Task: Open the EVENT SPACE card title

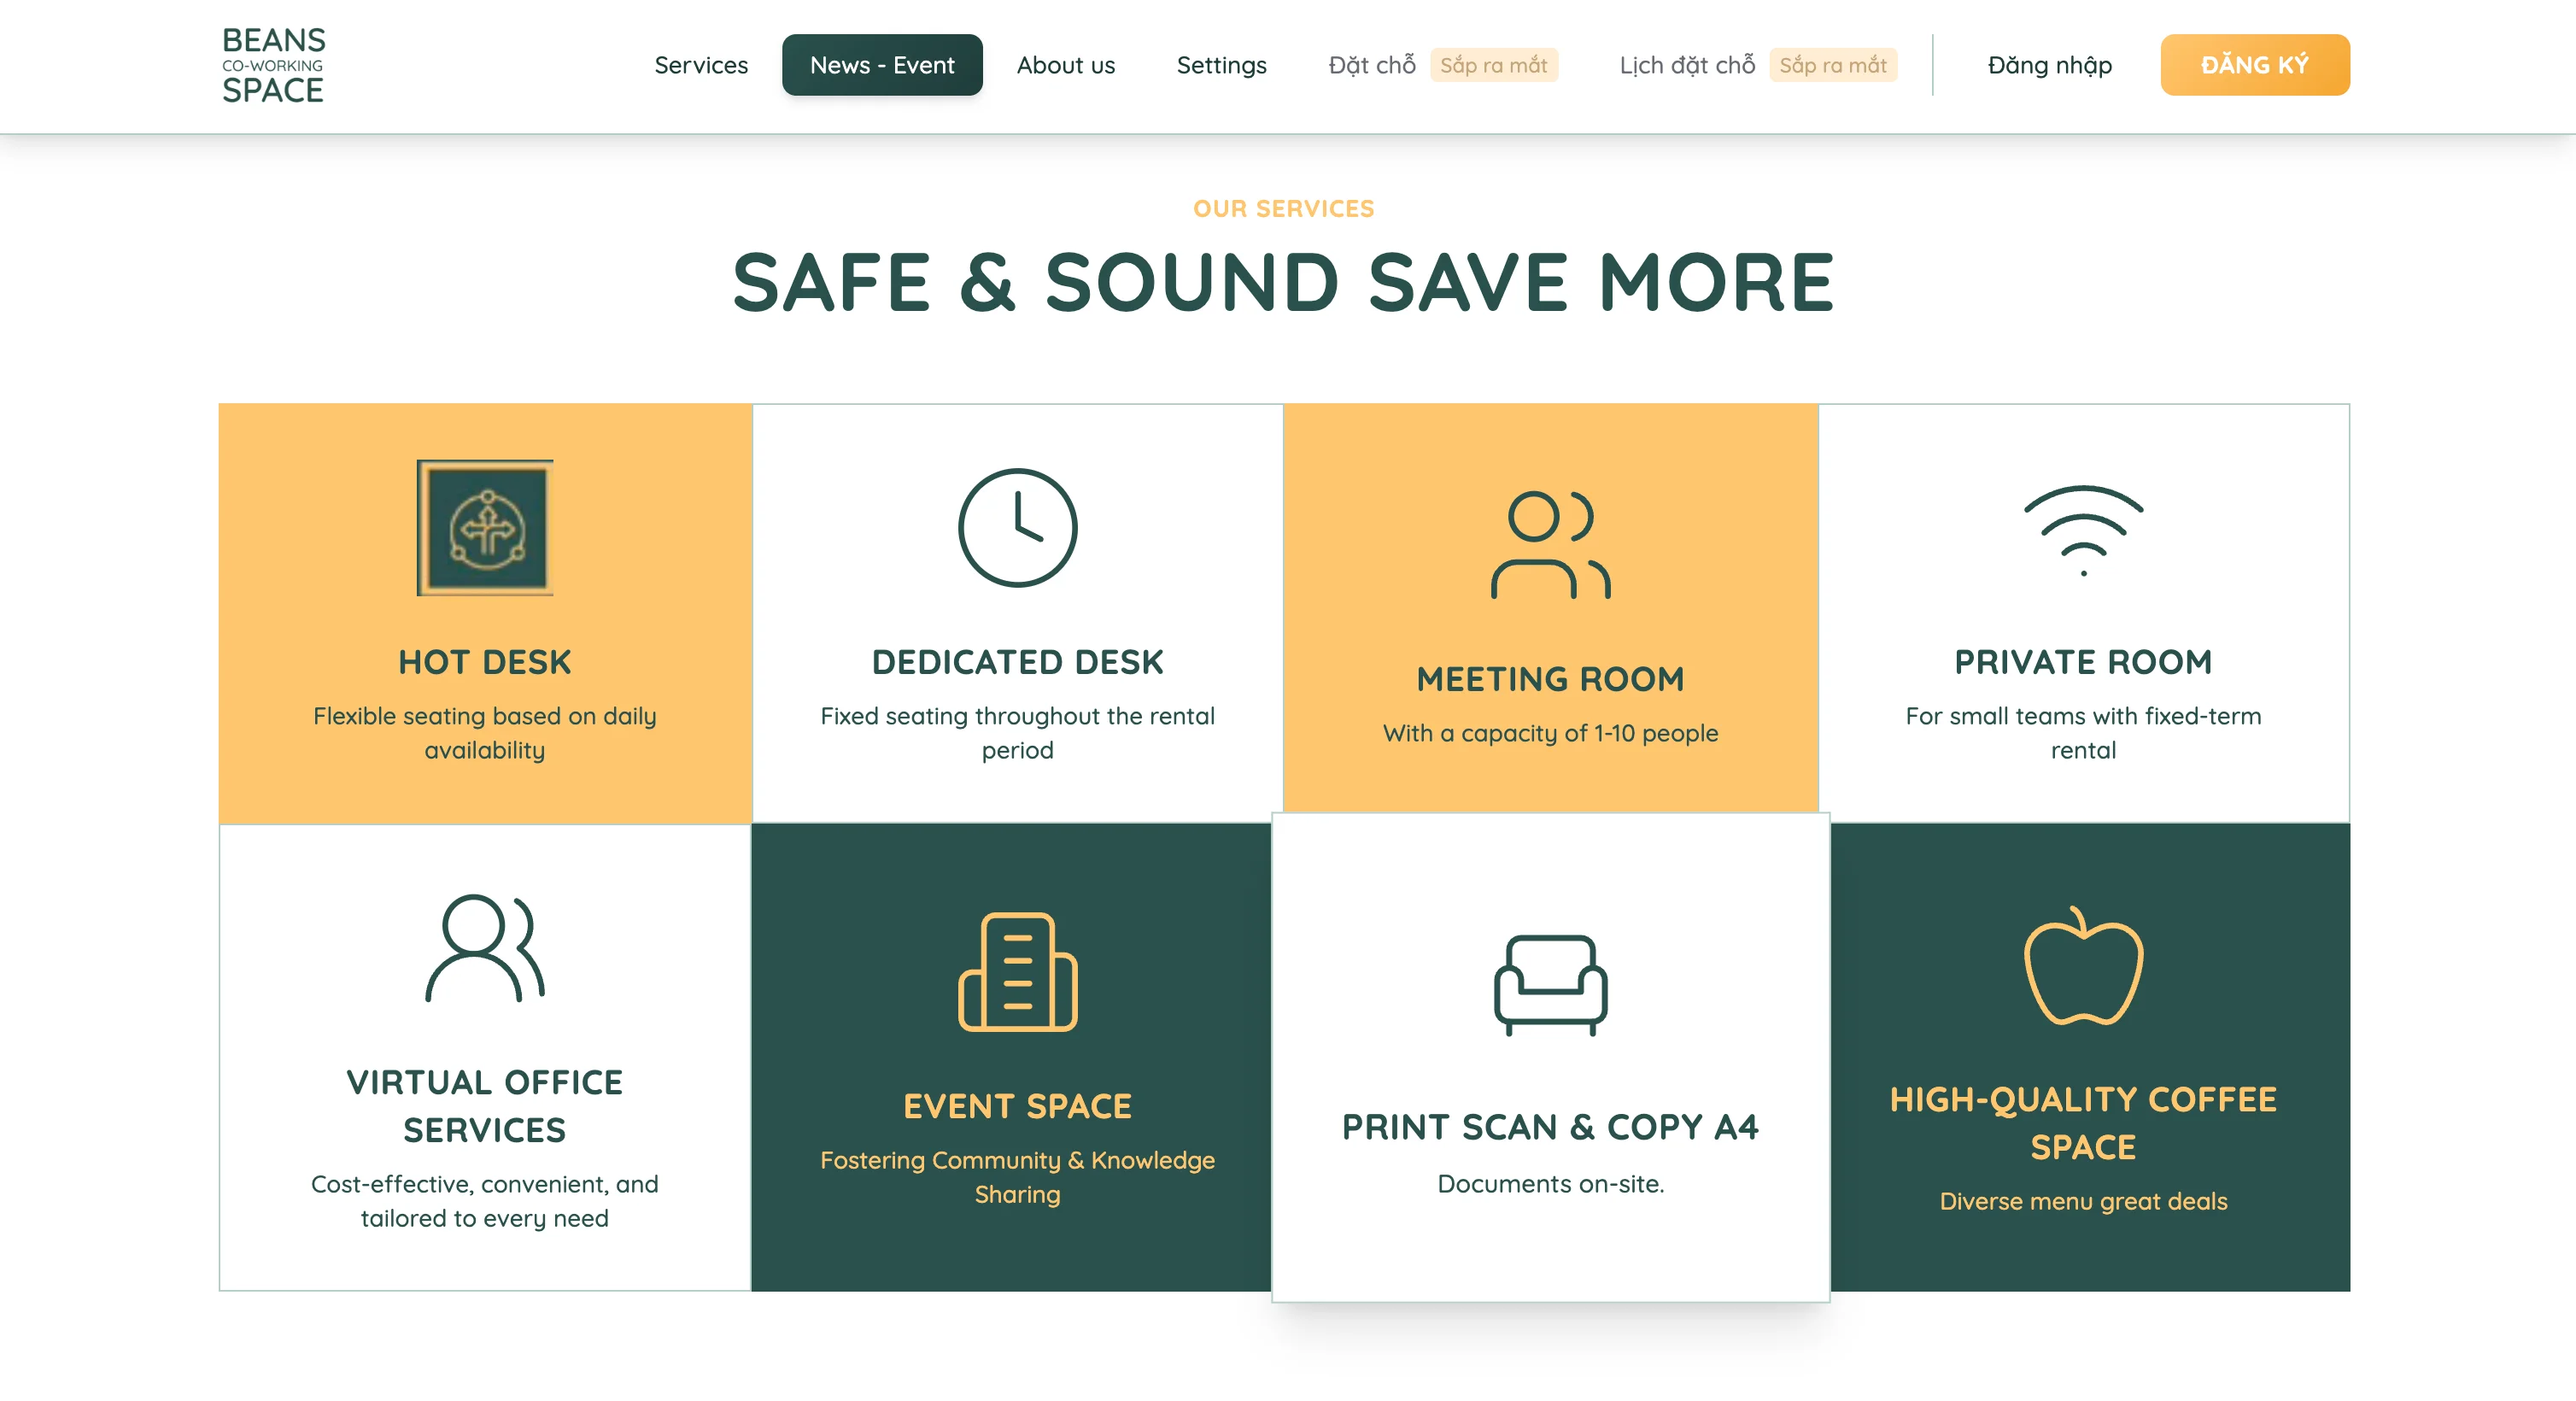Action: 1017,1106
